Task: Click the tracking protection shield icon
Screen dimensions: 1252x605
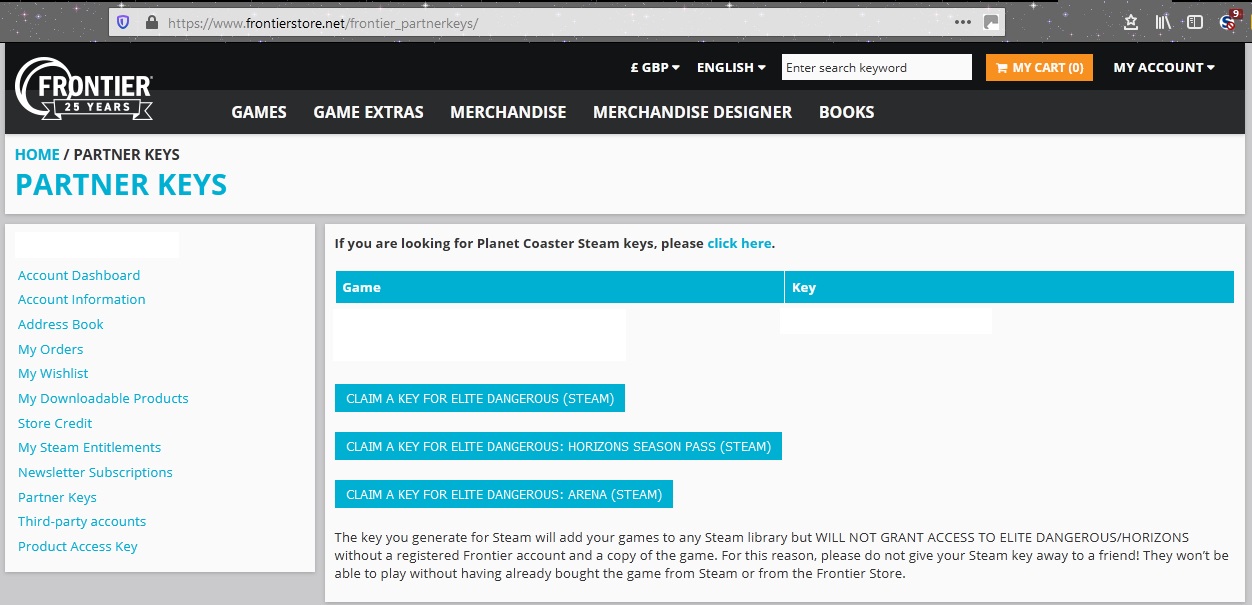Action: (x=124, y=22)
